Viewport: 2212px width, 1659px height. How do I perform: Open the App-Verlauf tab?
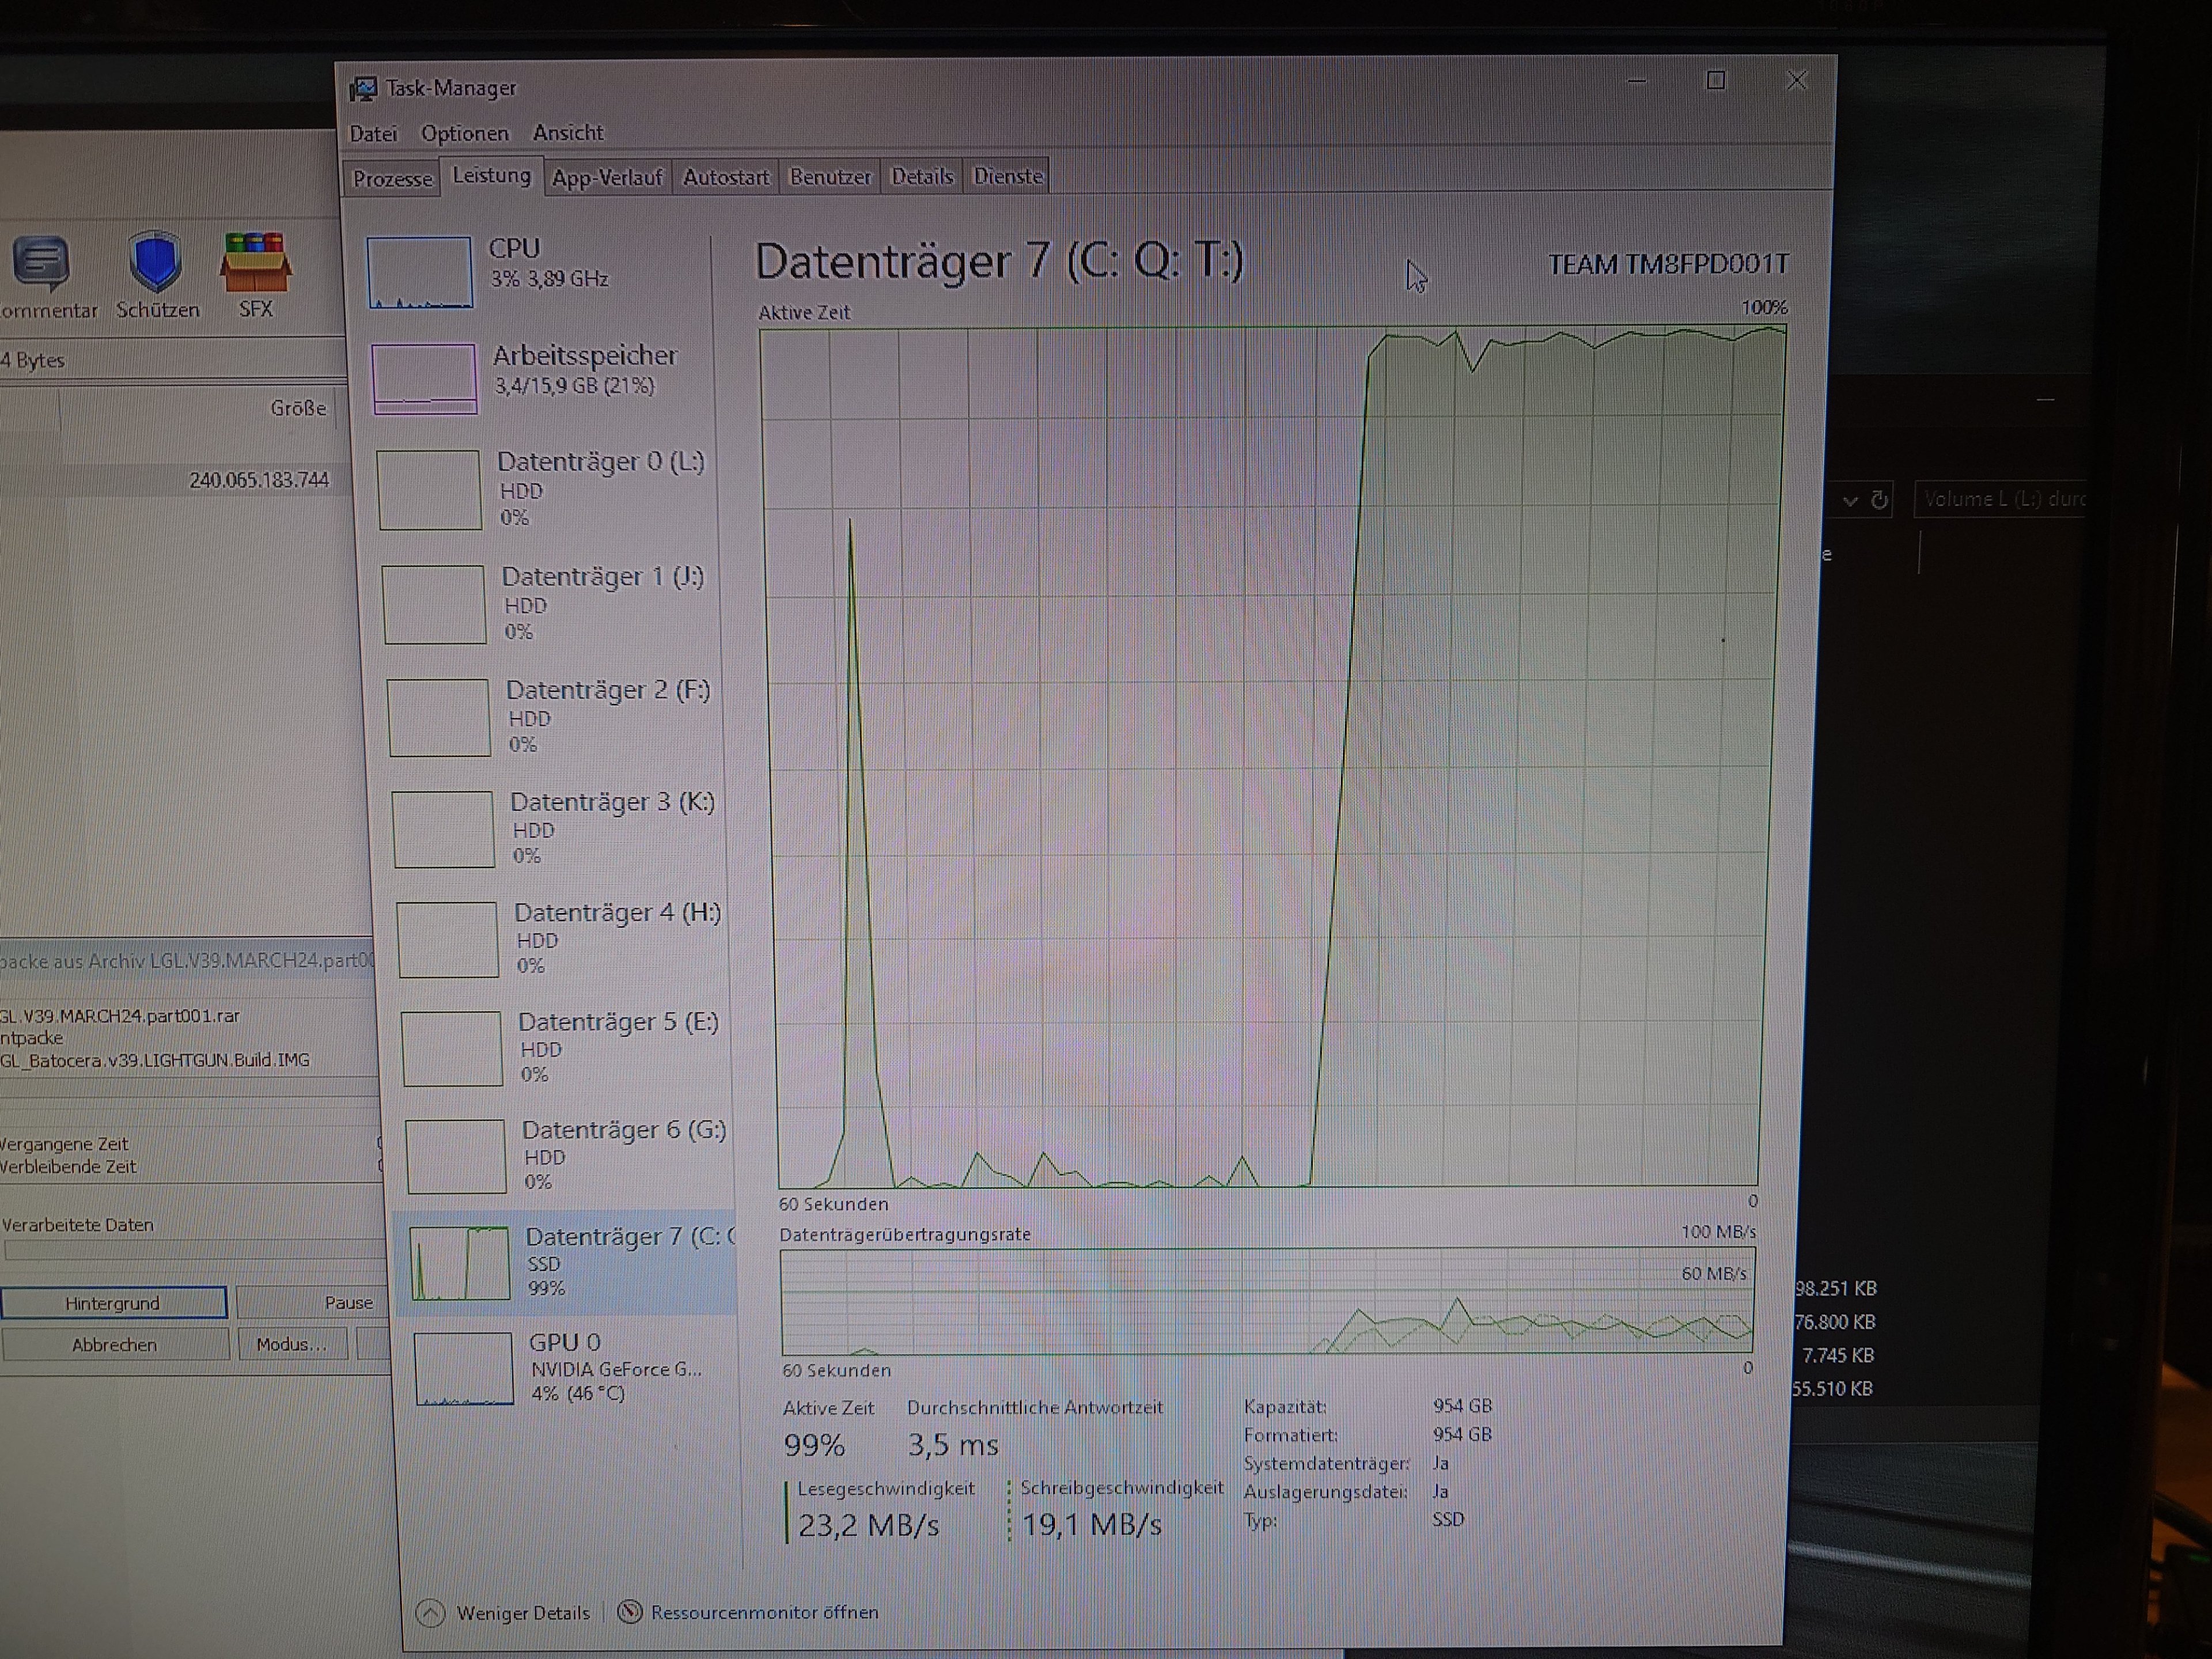pos(607,178)
